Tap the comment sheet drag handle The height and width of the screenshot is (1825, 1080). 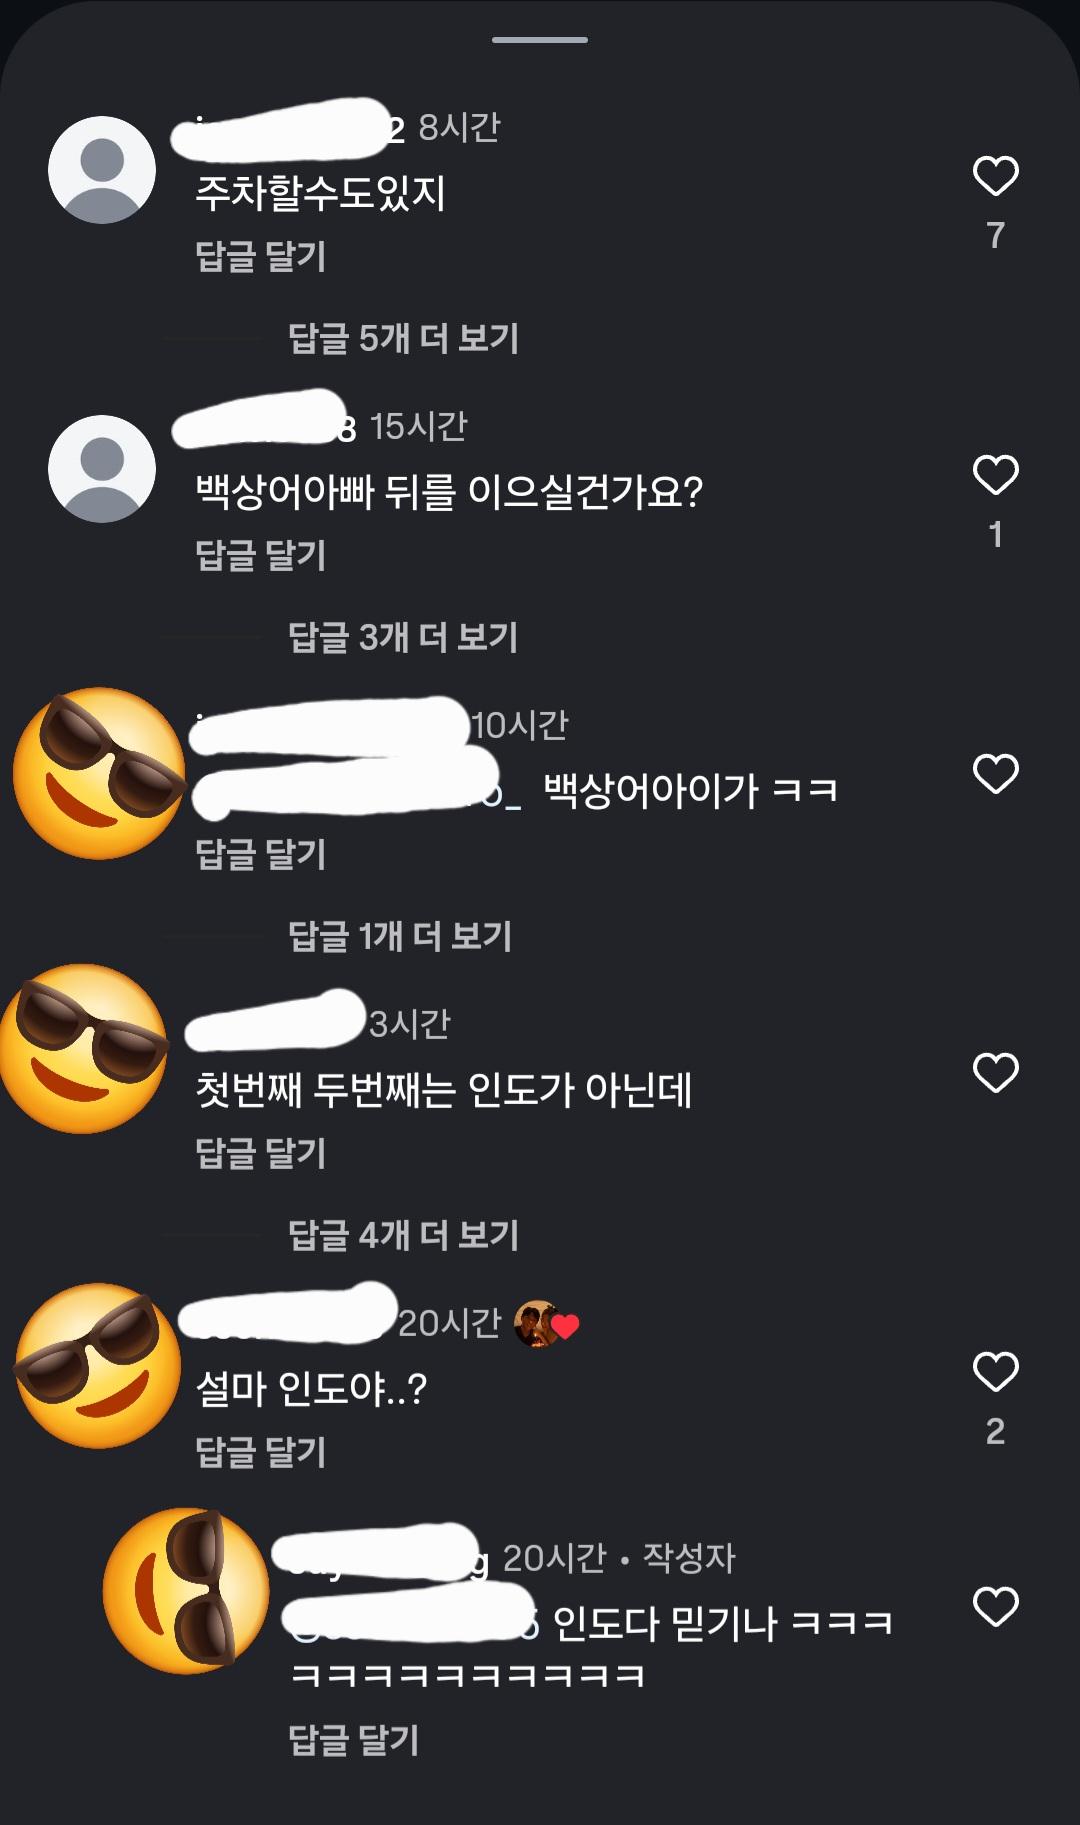point(540,40)
